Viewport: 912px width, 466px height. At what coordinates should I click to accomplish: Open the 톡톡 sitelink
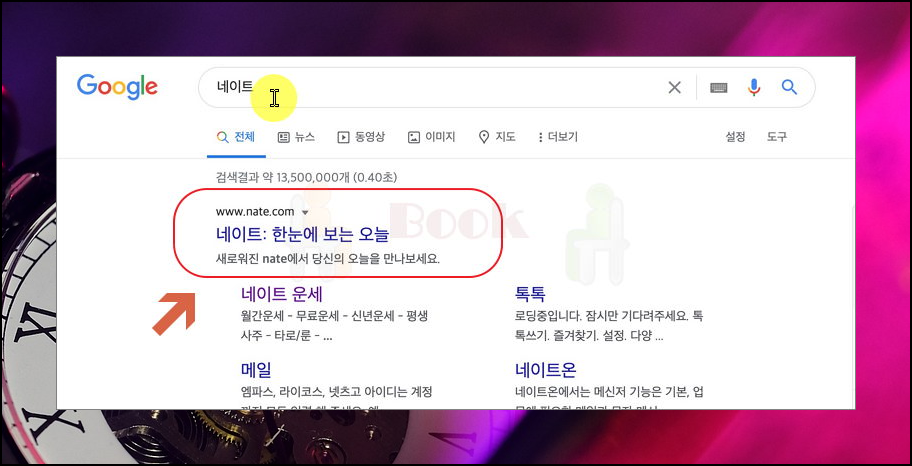pos(530,294)
